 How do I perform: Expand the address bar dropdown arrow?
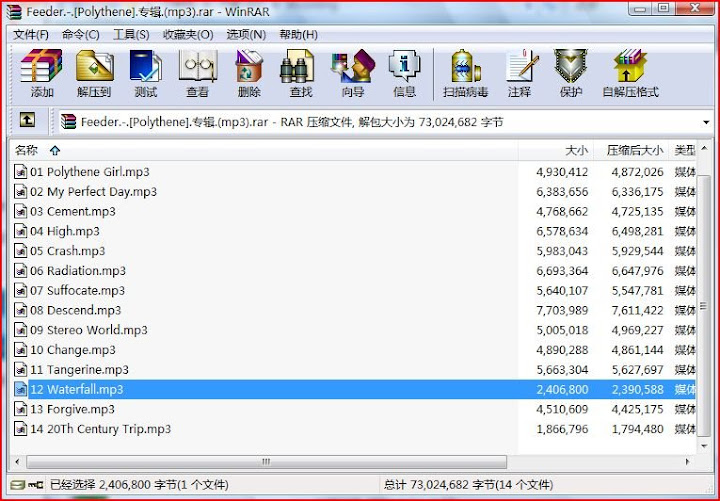pos(706,122)
